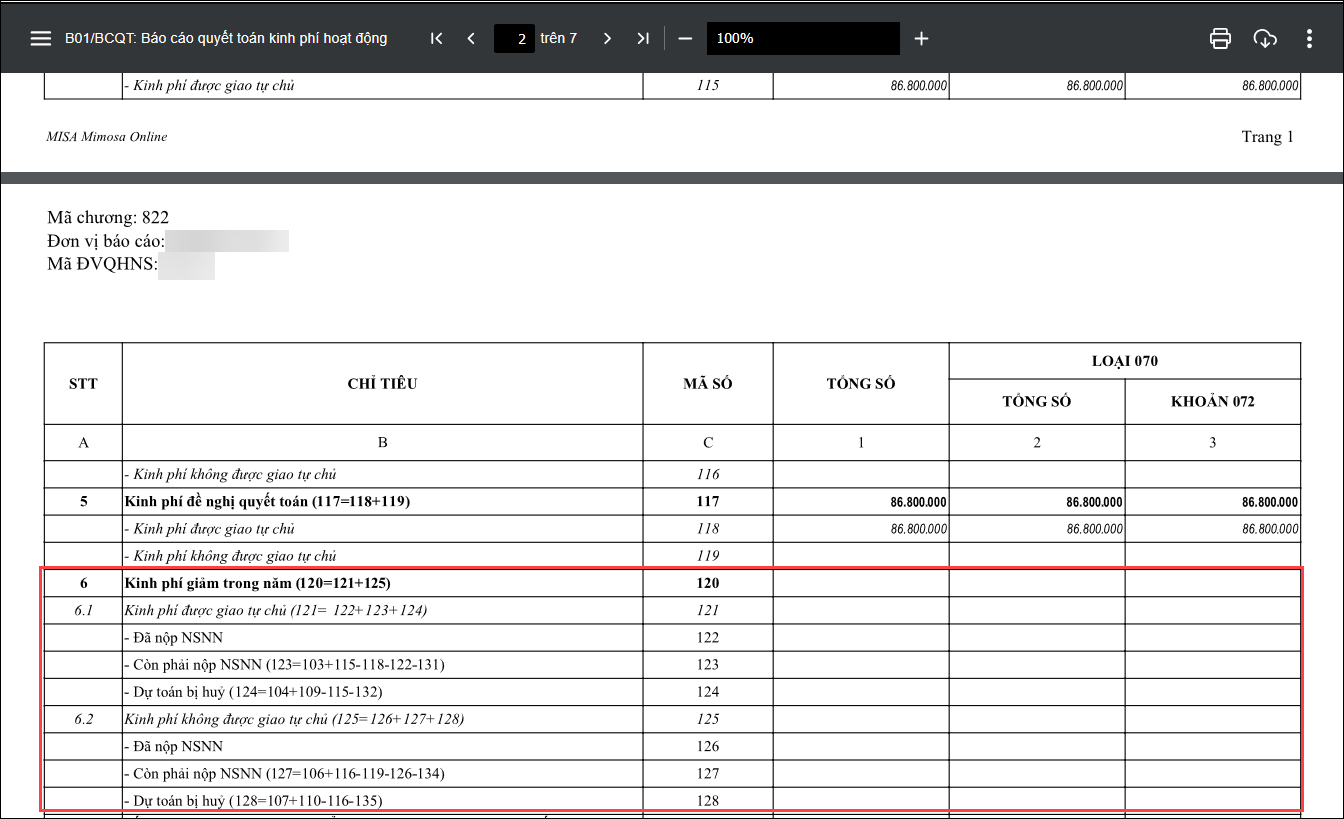Download the report file

pyautogui.click(x=1265, y=38)
